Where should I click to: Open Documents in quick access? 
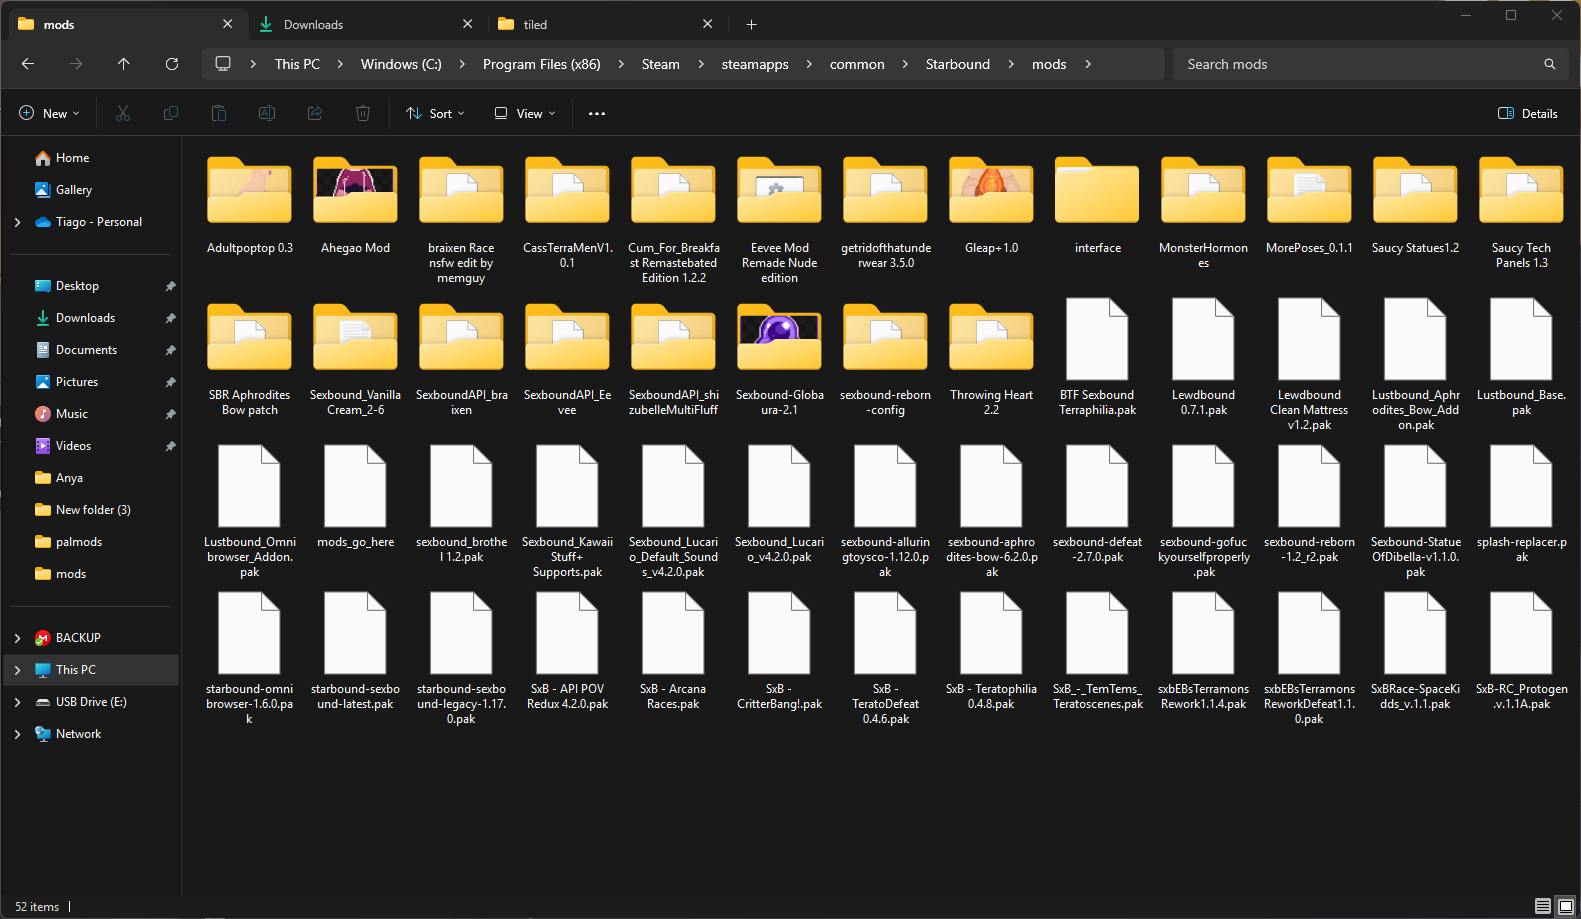pyautogui.click(x=86, y=350)
